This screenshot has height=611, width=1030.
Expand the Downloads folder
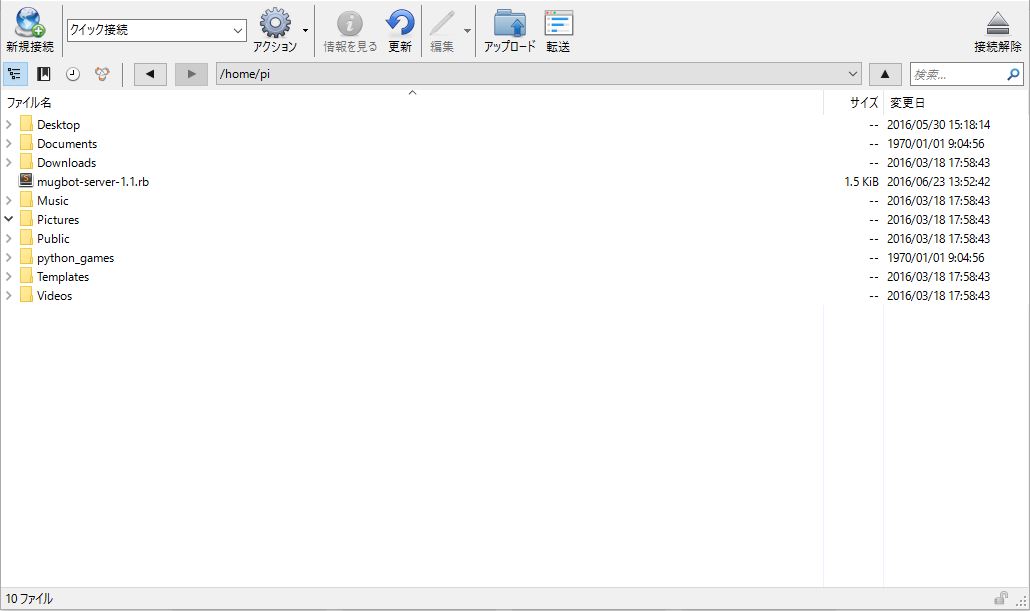pos(9,162)
